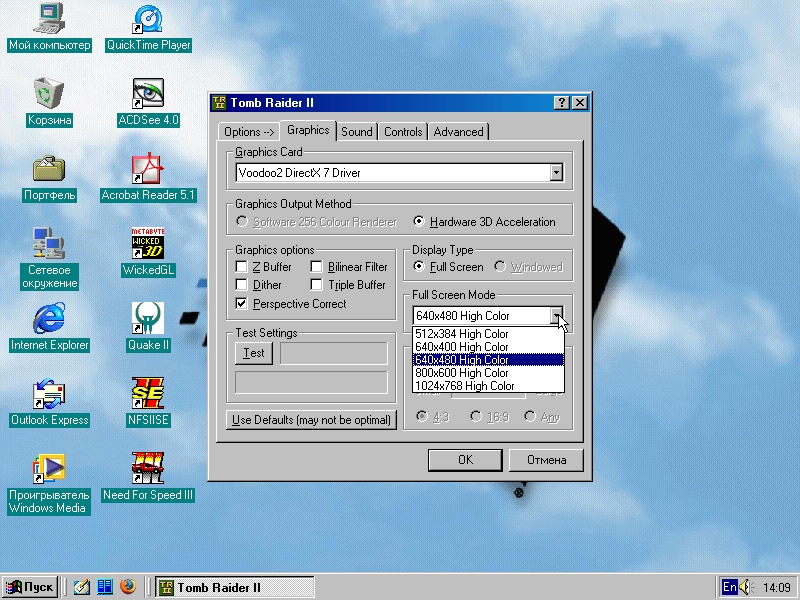800x600 pixels.
Task: Click the Firefox quick launch icon
Action: tap(127, 587)
